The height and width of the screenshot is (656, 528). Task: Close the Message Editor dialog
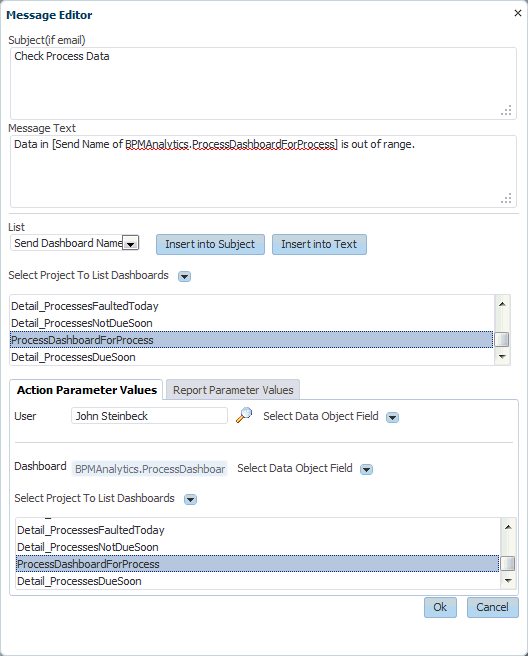click(x=518, y=13)
